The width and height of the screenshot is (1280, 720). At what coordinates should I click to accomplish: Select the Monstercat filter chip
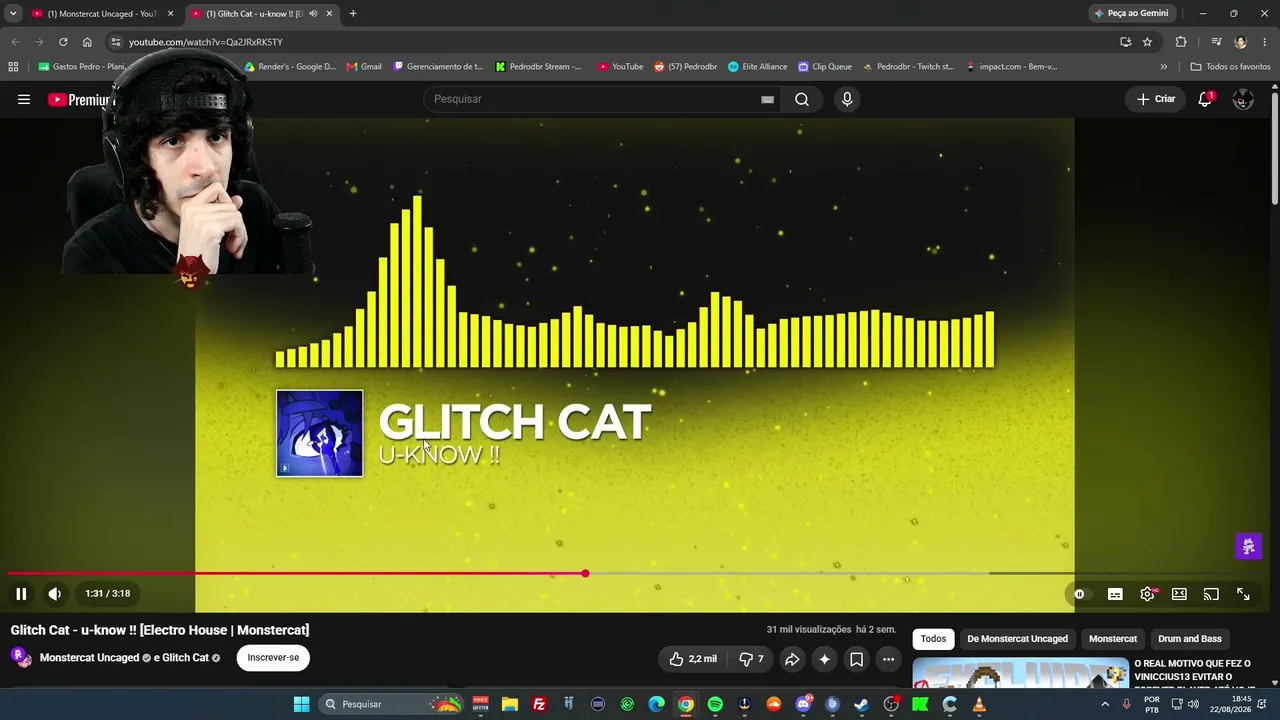point(1113,639)
